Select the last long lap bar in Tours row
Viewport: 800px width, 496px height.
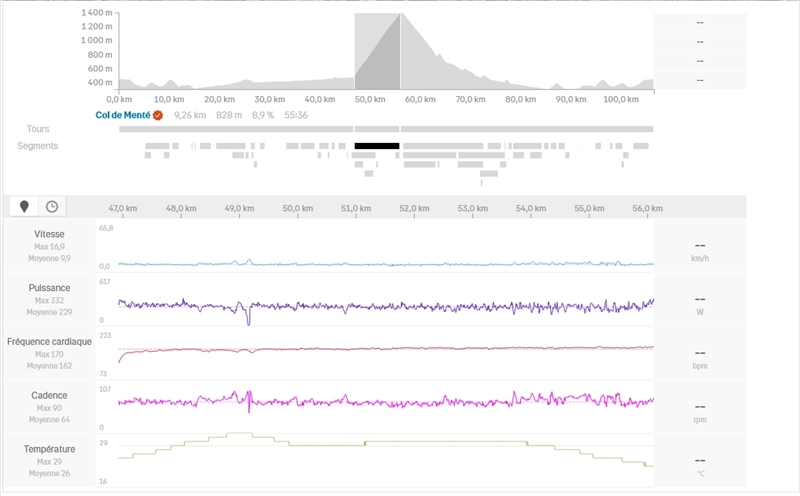coord(527,129)
